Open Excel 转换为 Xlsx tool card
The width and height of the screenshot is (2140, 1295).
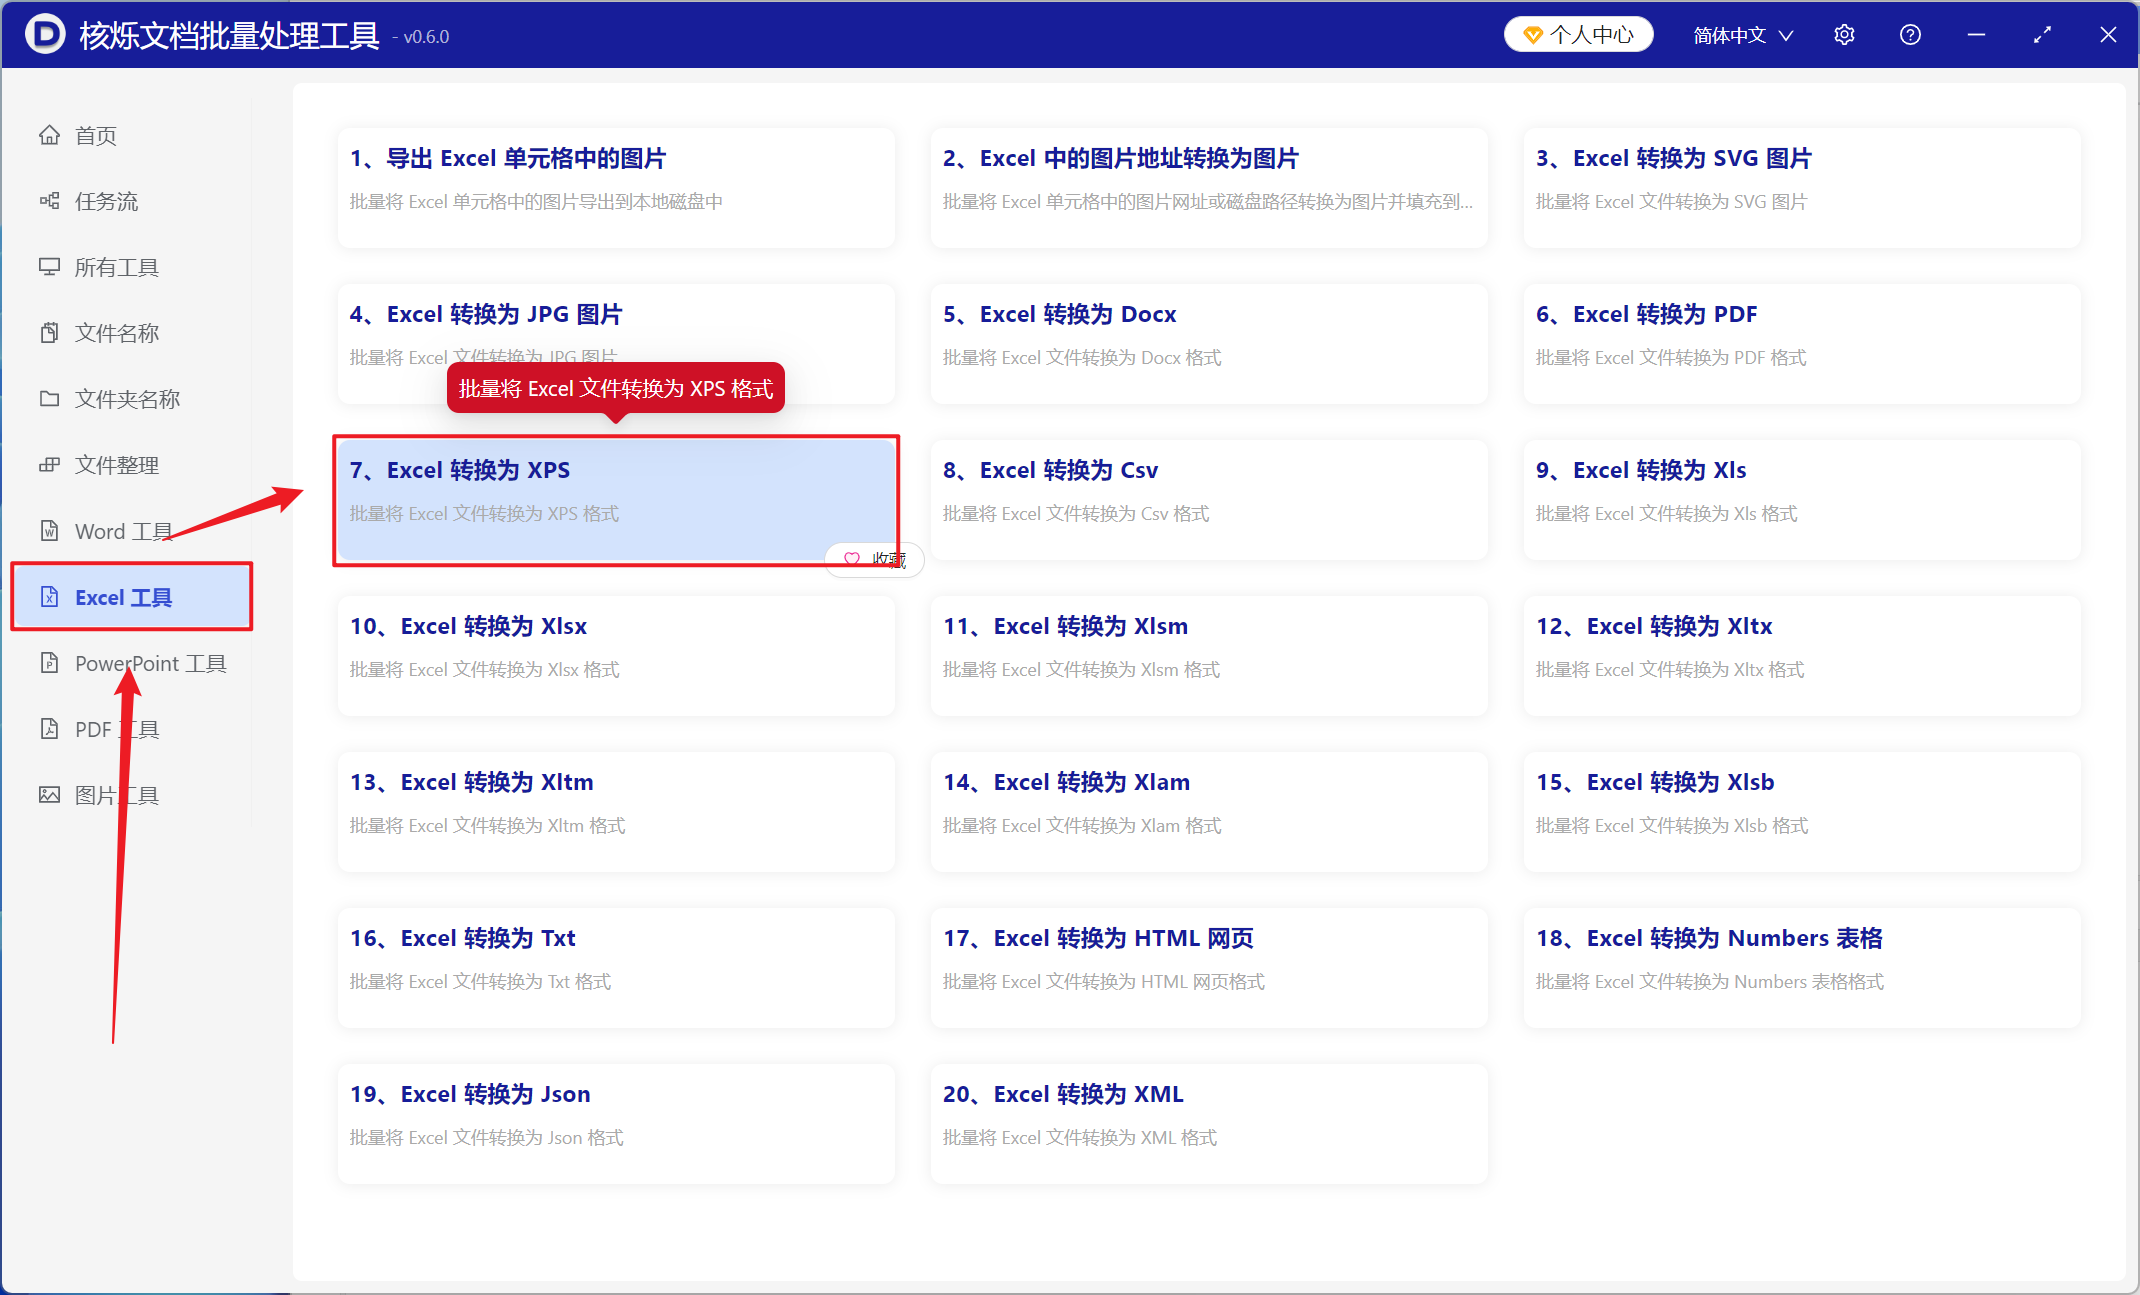point(616,656)
